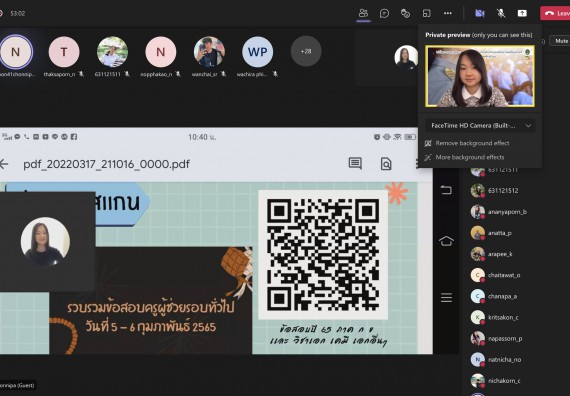Image resolution: width=570 pixels, height=396 pixels.
Task: Open the reactions icon in toolbar
Action: point(405,13)
